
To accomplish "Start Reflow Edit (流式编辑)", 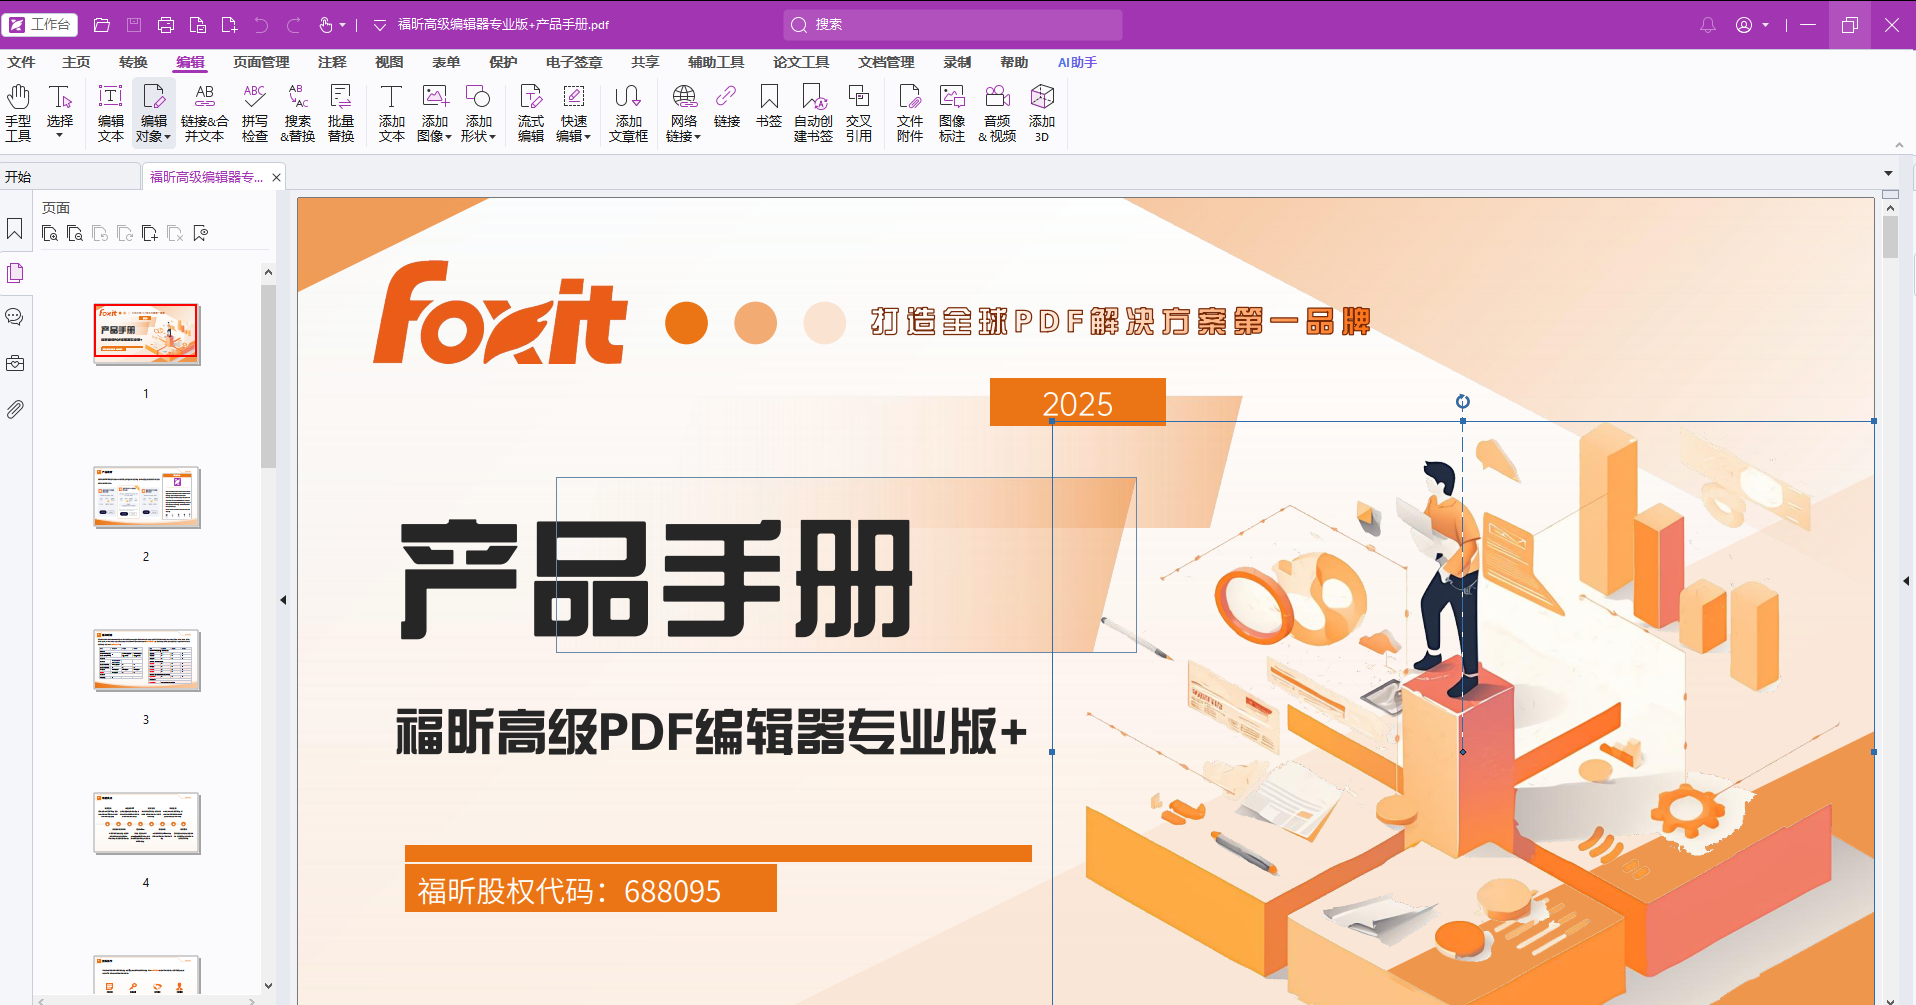I will click(531, 113).
